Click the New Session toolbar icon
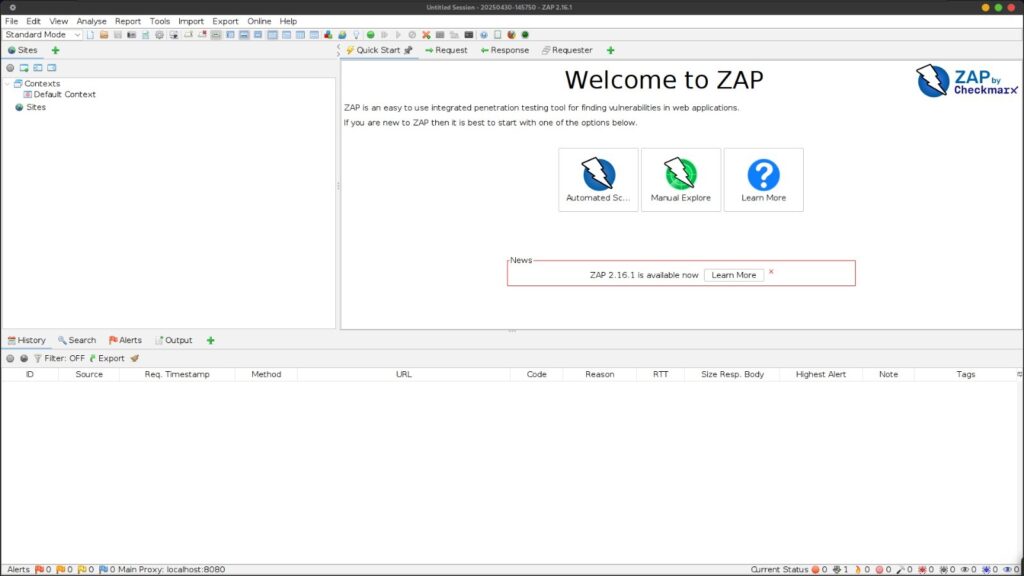The height and width of the screenshot is (576, 1024). coord(90,35)
